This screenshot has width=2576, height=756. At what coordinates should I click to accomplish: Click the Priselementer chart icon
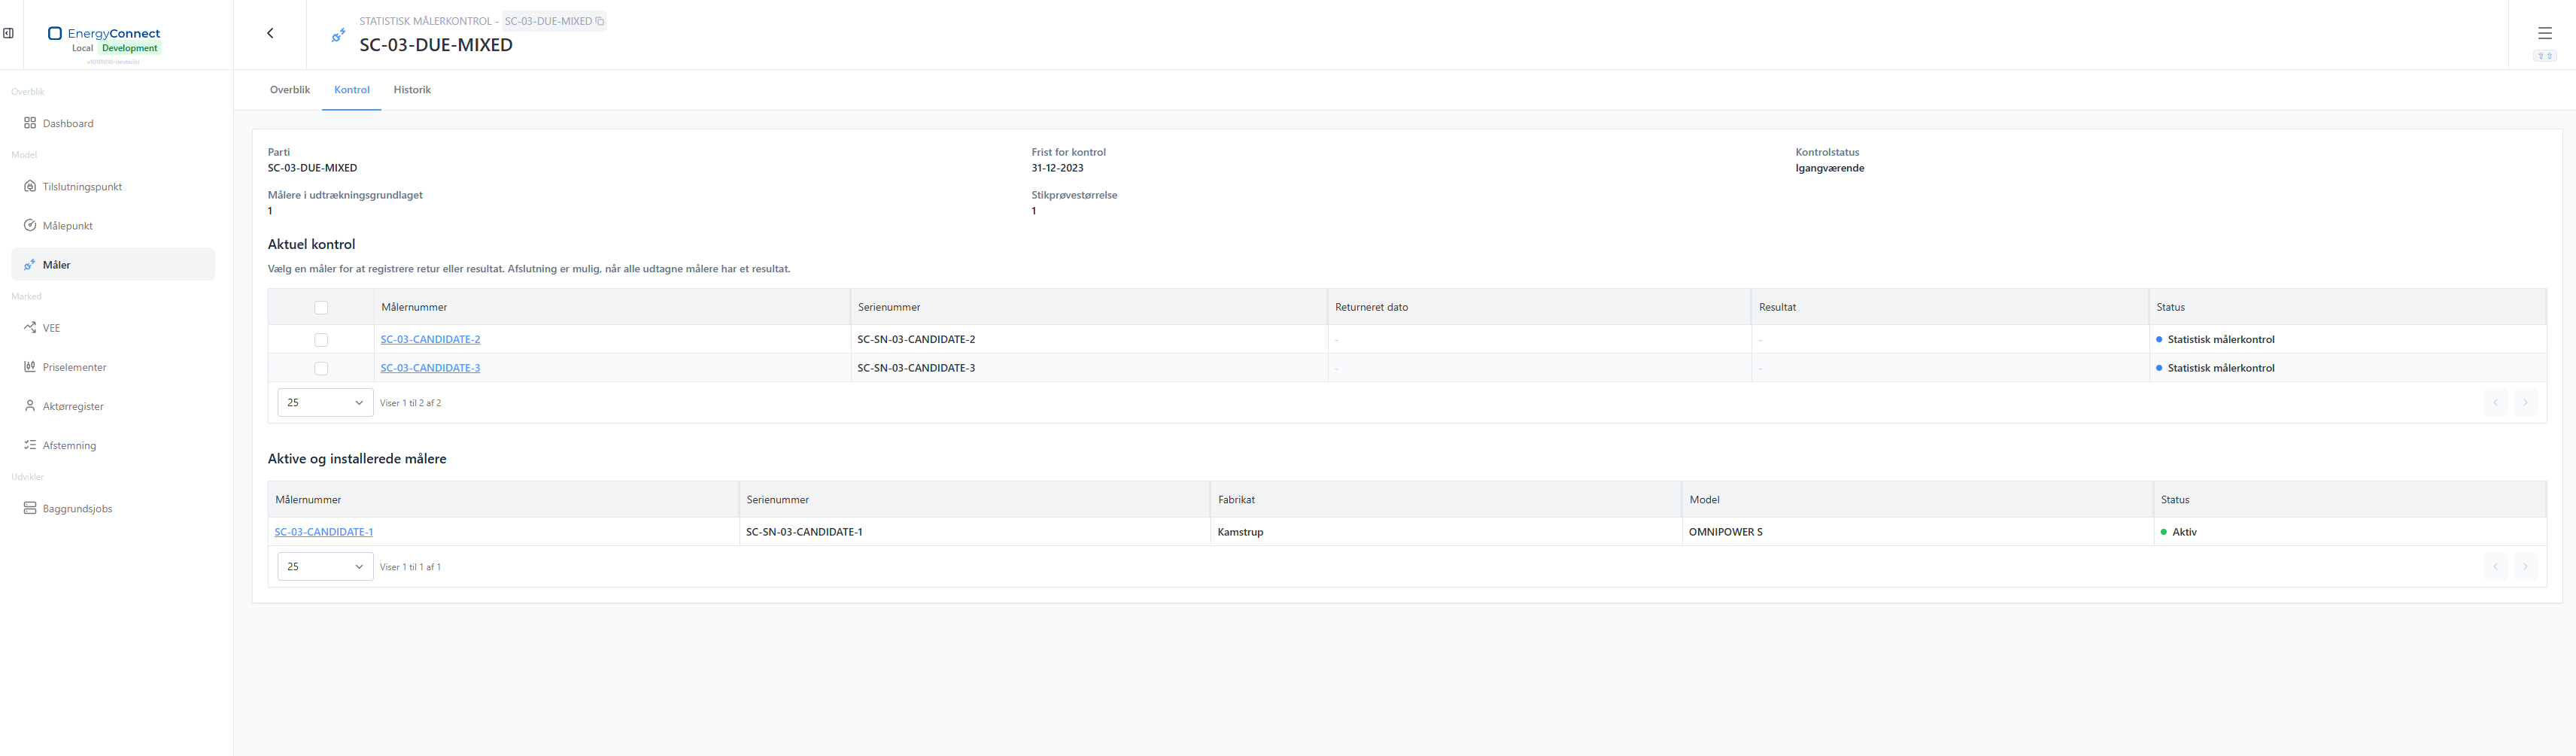[x=30, y=366]
